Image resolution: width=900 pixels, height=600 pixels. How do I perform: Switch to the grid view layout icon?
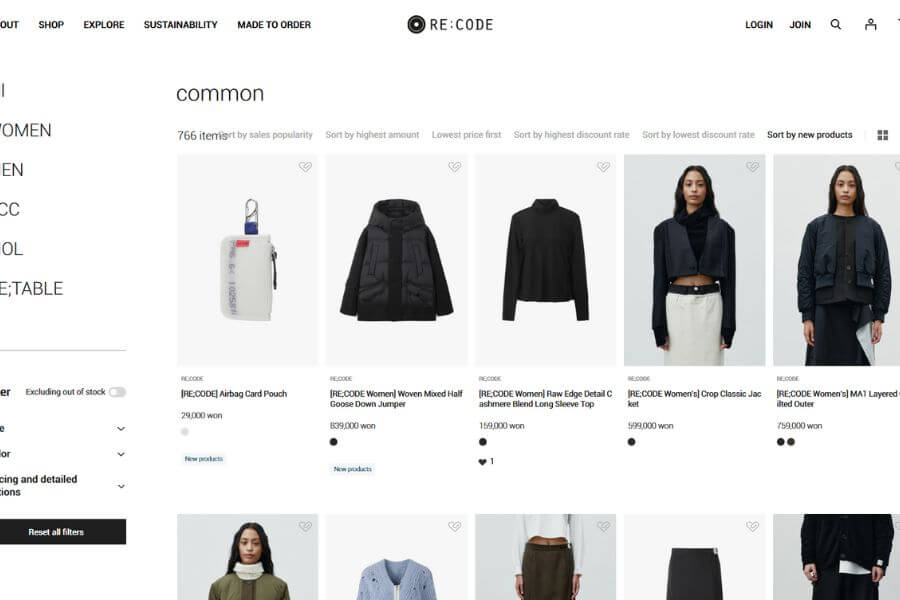coord(883,135)
